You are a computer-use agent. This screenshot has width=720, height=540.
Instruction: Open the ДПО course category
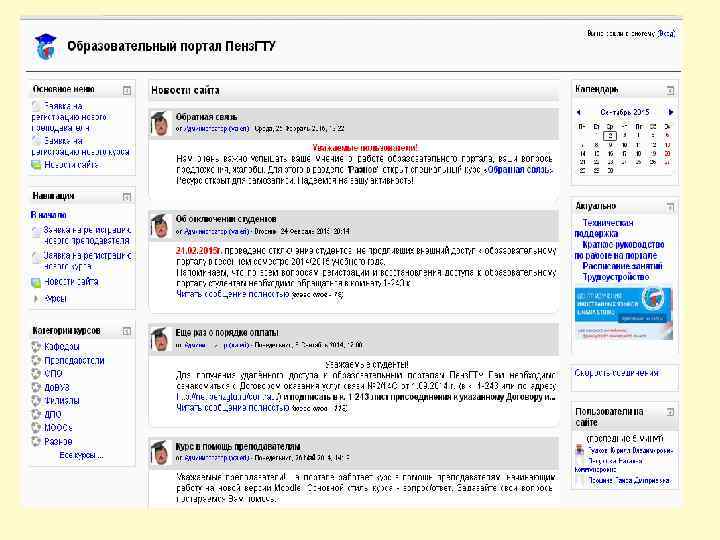pyautogui.click(x=53, y=414)
